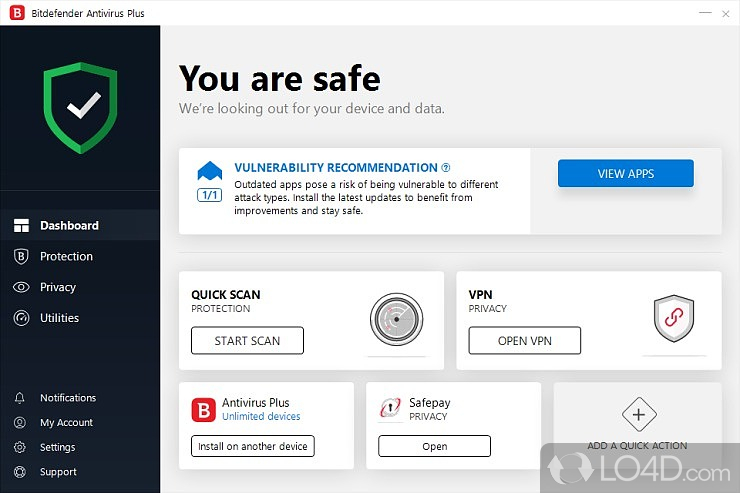The image size is (740, 493).
Task: Click the Quick Scan radar icon
Action: (x=396, y=319)
